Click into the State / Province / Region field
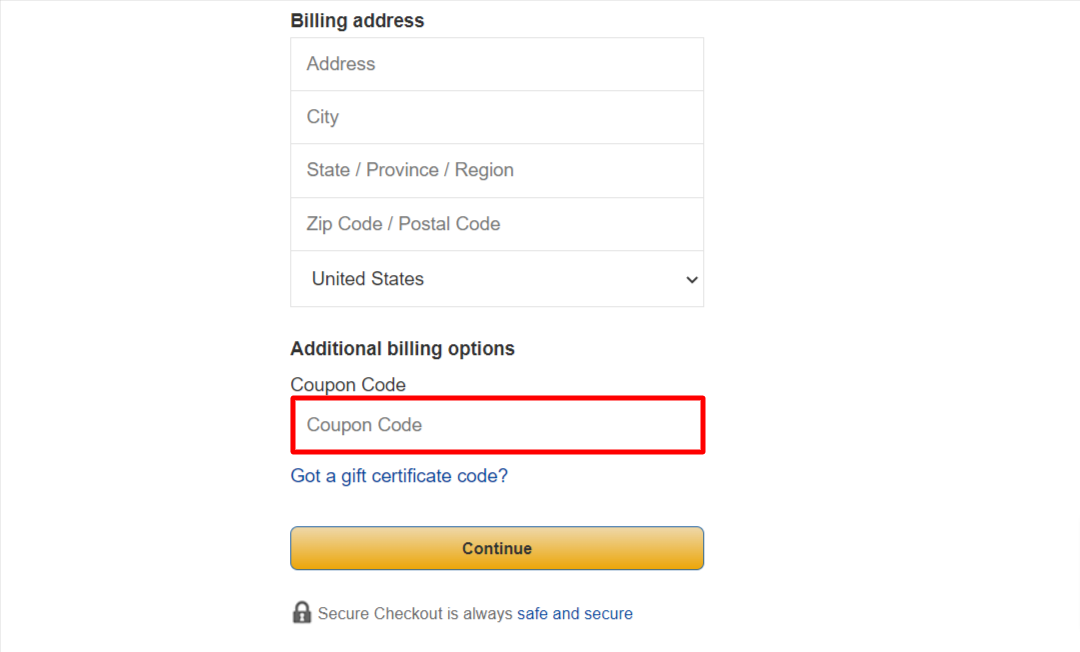 (x=497, y=171)
